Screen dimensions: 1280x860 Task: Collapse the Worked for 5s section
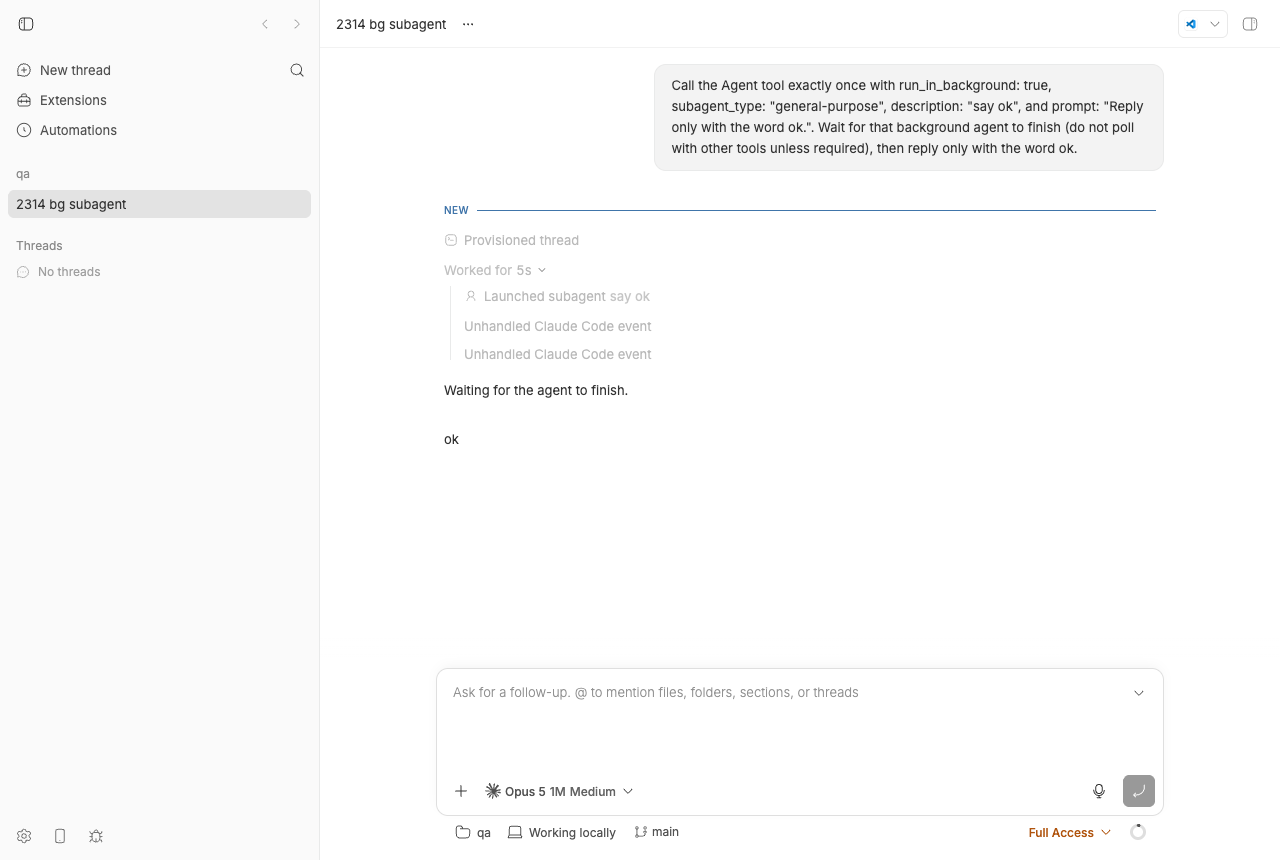[x=495, y=270]
